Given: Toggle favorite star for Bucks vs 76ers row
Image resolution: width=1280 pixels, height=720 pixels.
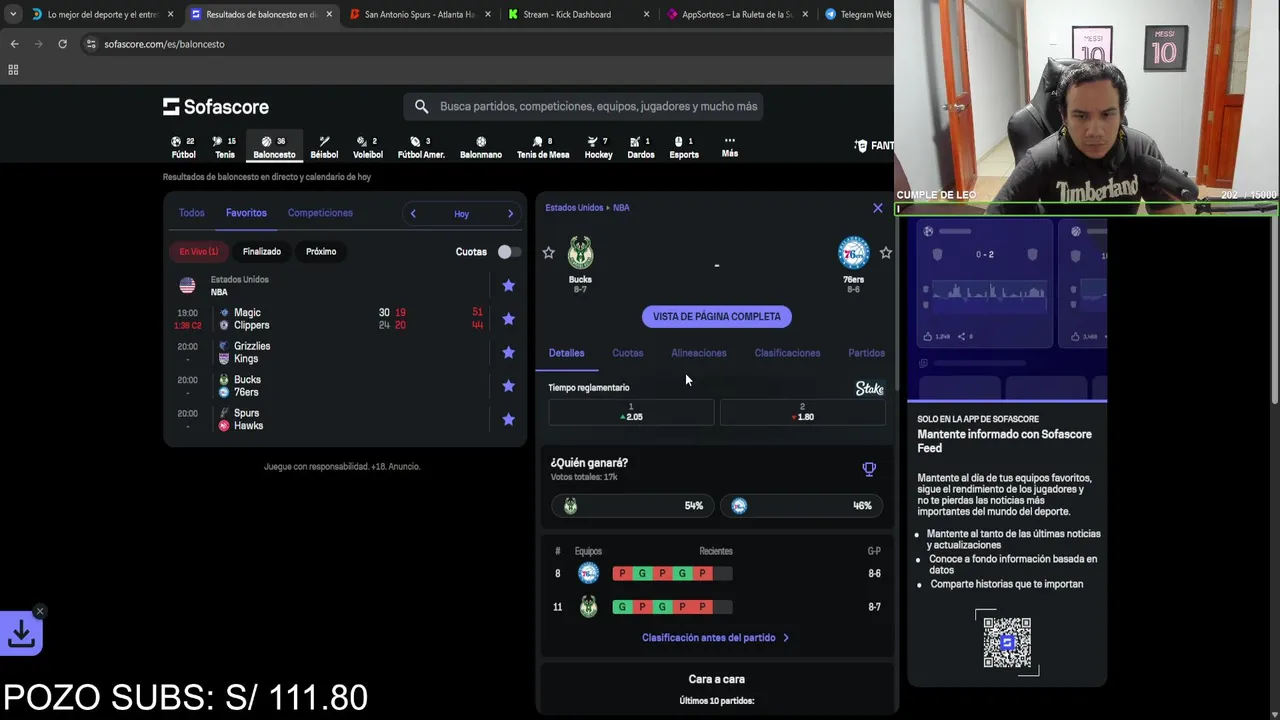Looking at the screenshot, I should 508,386.
